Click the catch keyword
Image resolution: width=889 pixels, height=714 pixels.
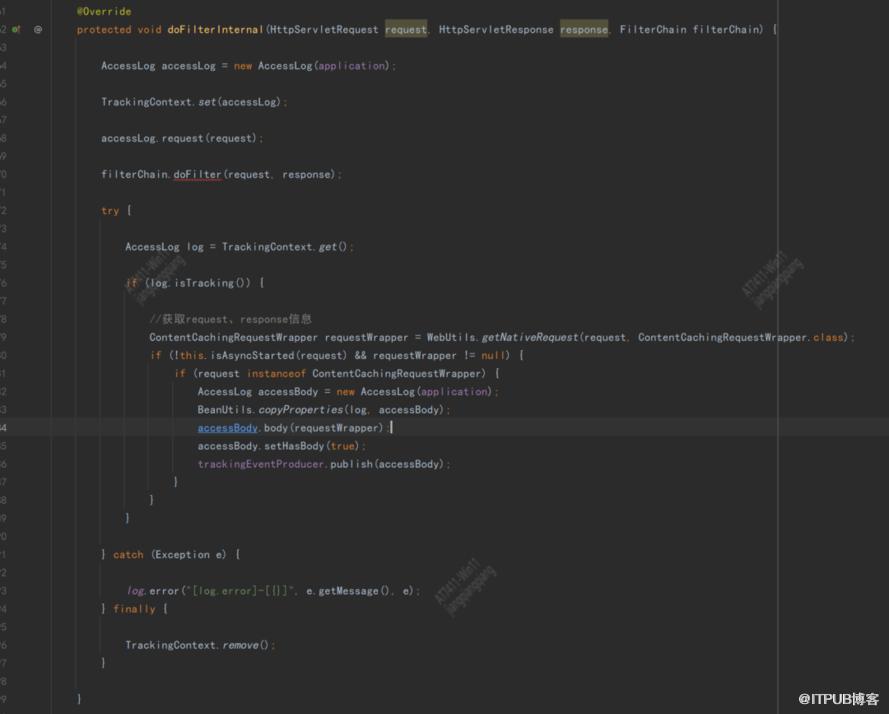pos(128,555)
